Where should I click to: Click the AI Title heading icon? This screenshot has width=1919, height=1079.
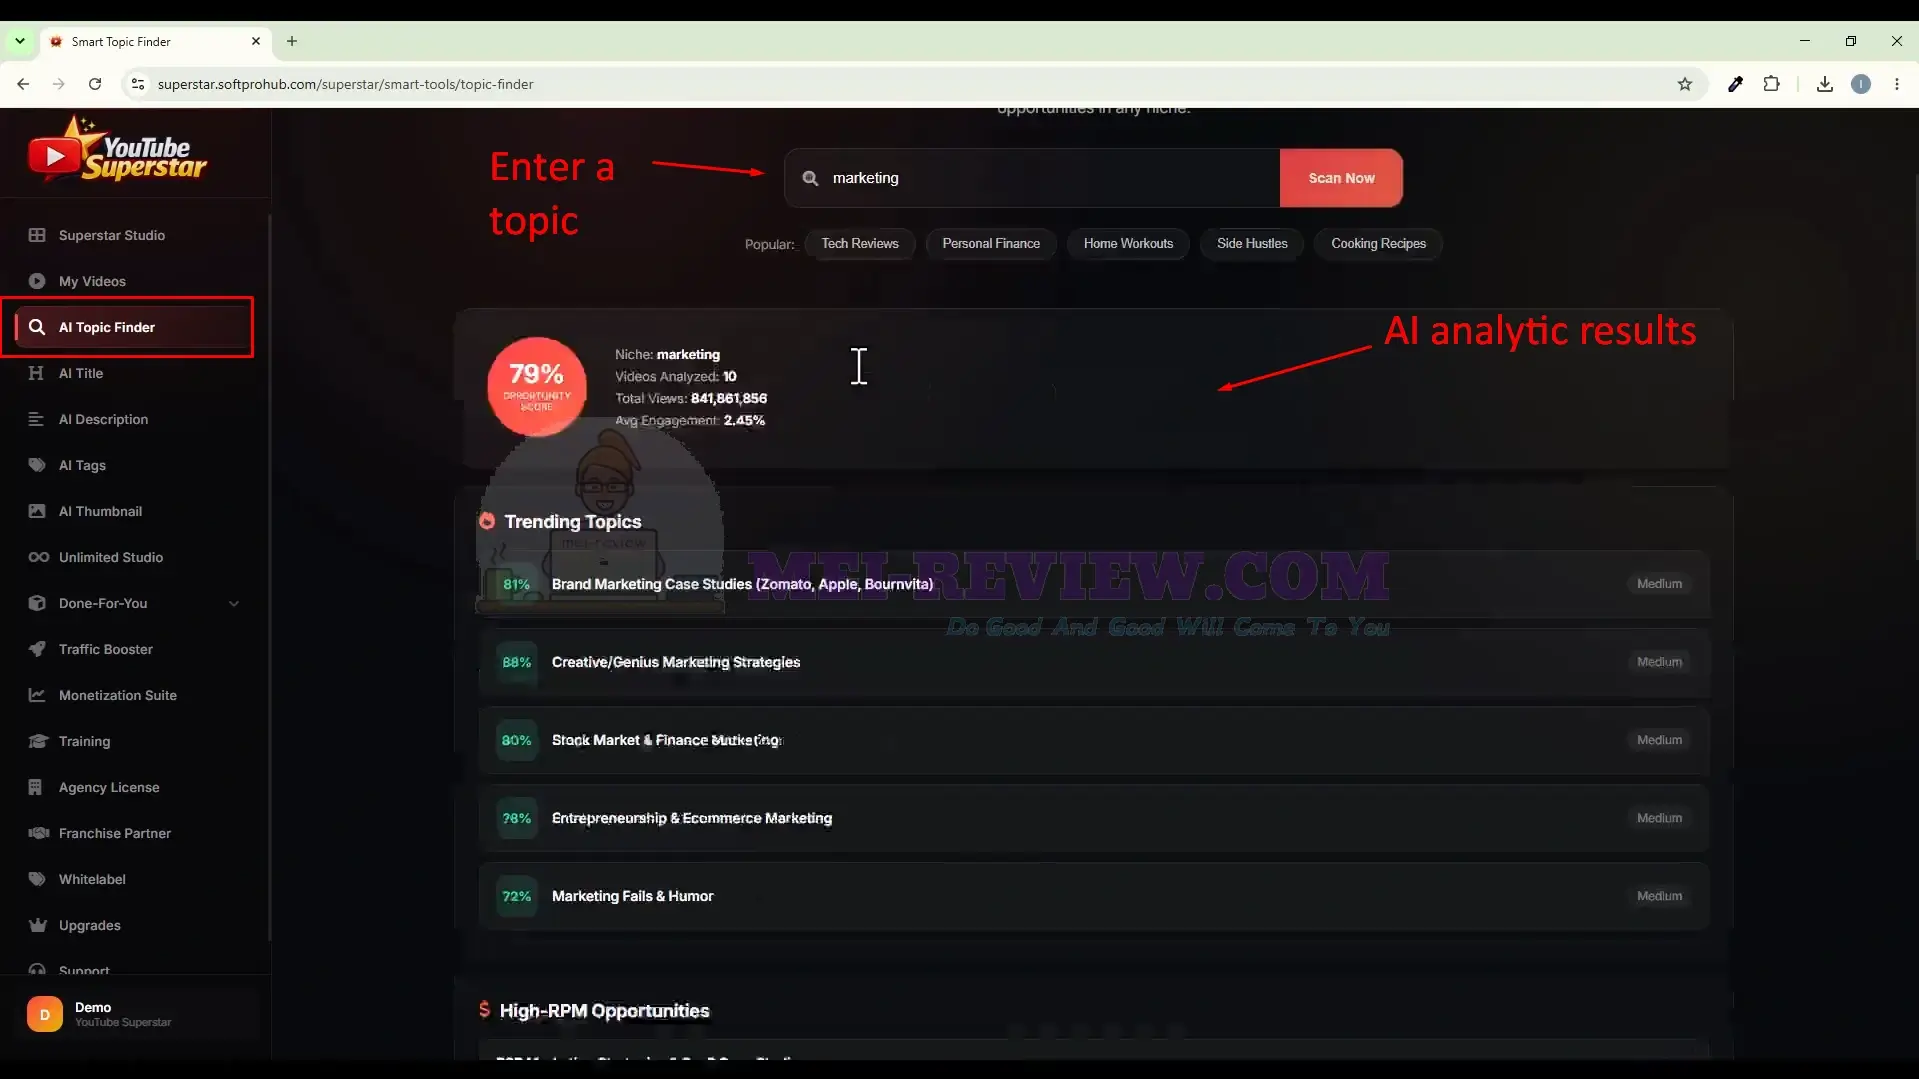click(x=37, y=373)
